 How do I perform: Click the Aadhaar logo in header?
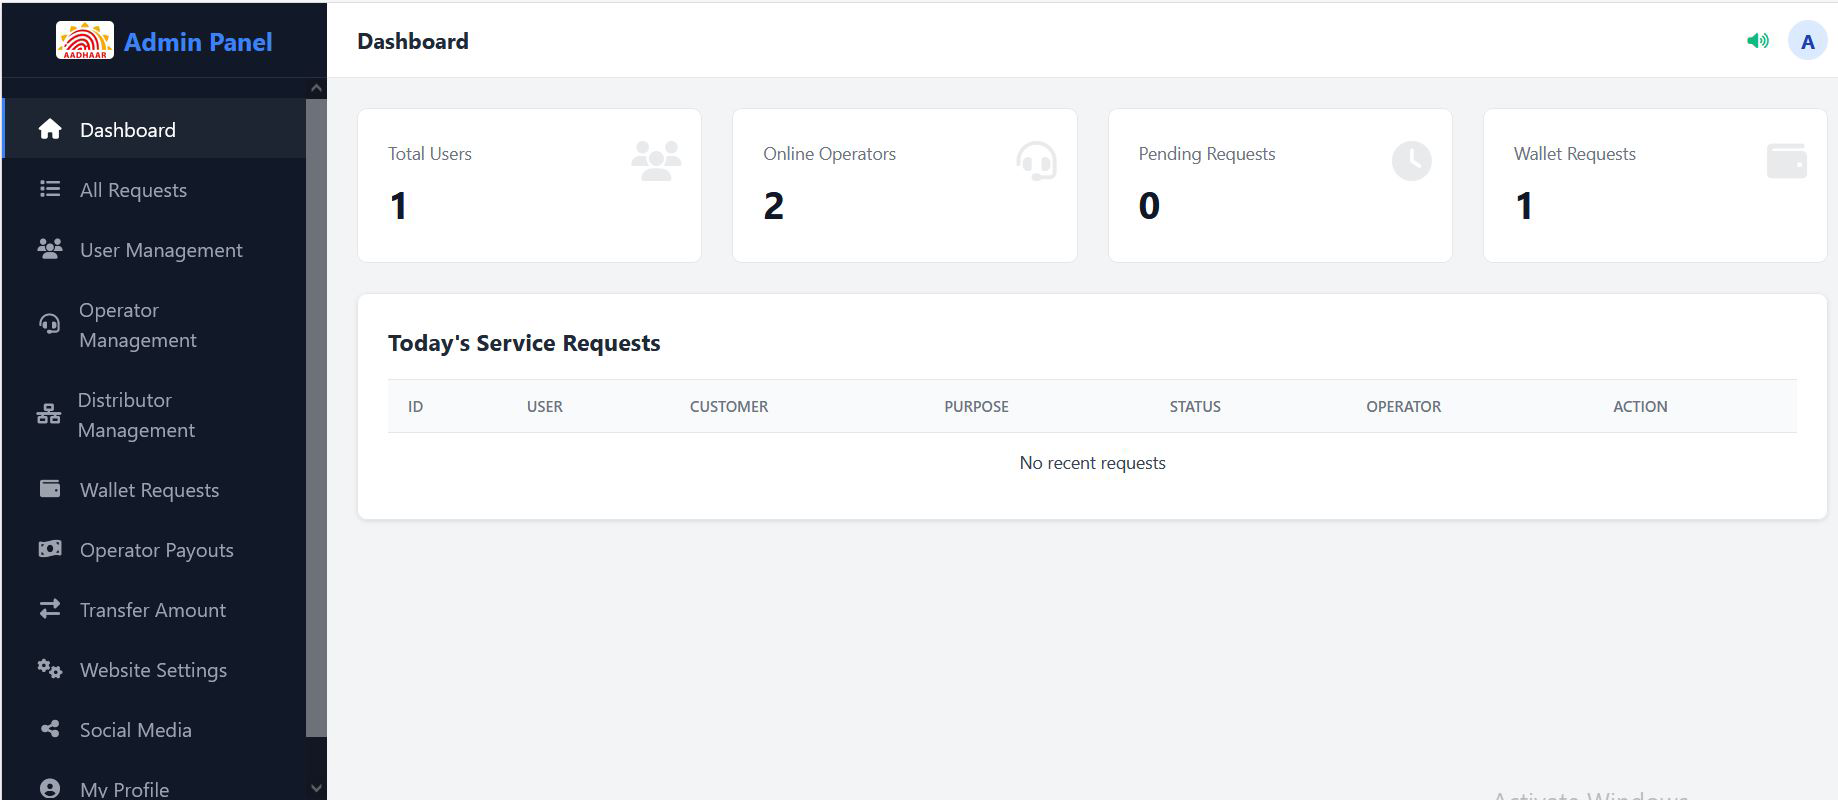[84, 41]
